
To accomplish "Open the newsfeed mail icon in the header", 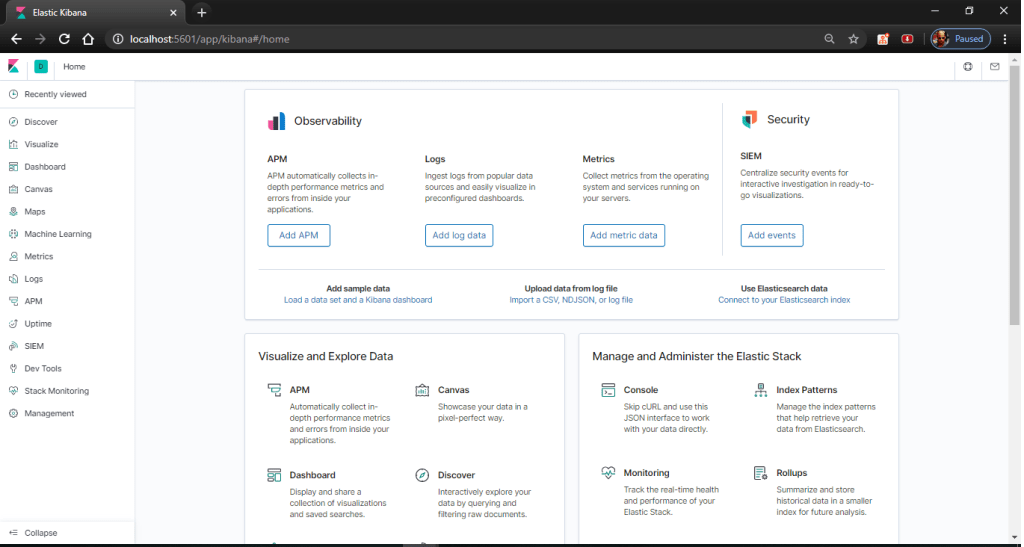I will coord(994,67).
